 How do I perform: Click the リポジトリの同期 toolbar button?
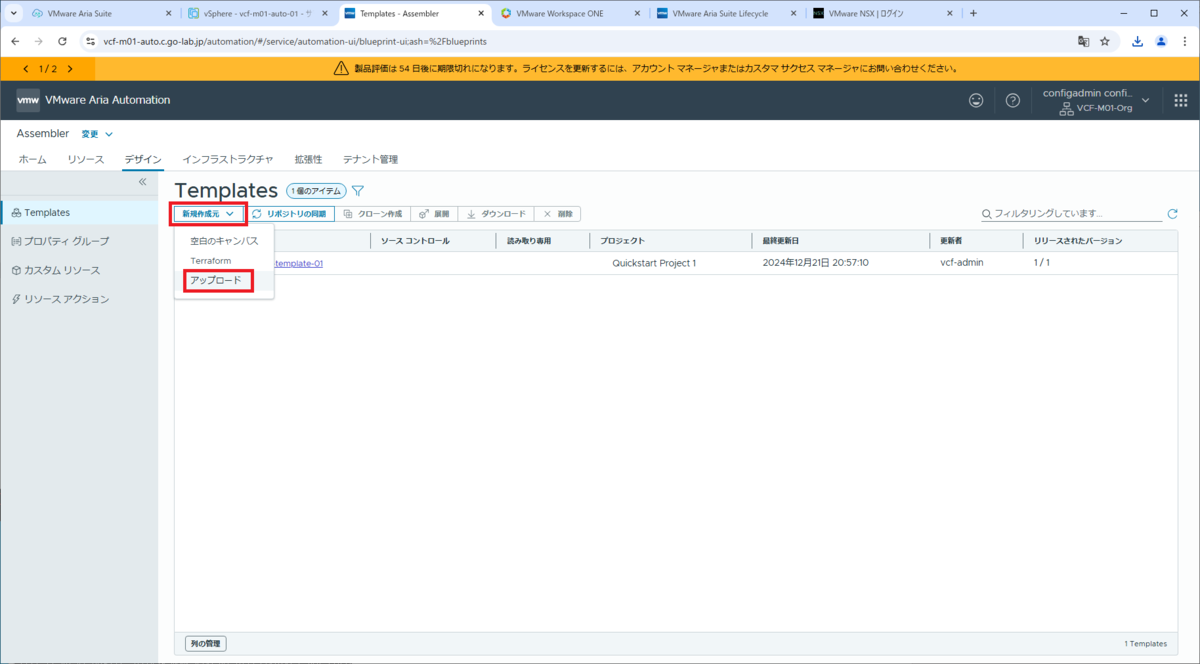(x=288, y=214)
